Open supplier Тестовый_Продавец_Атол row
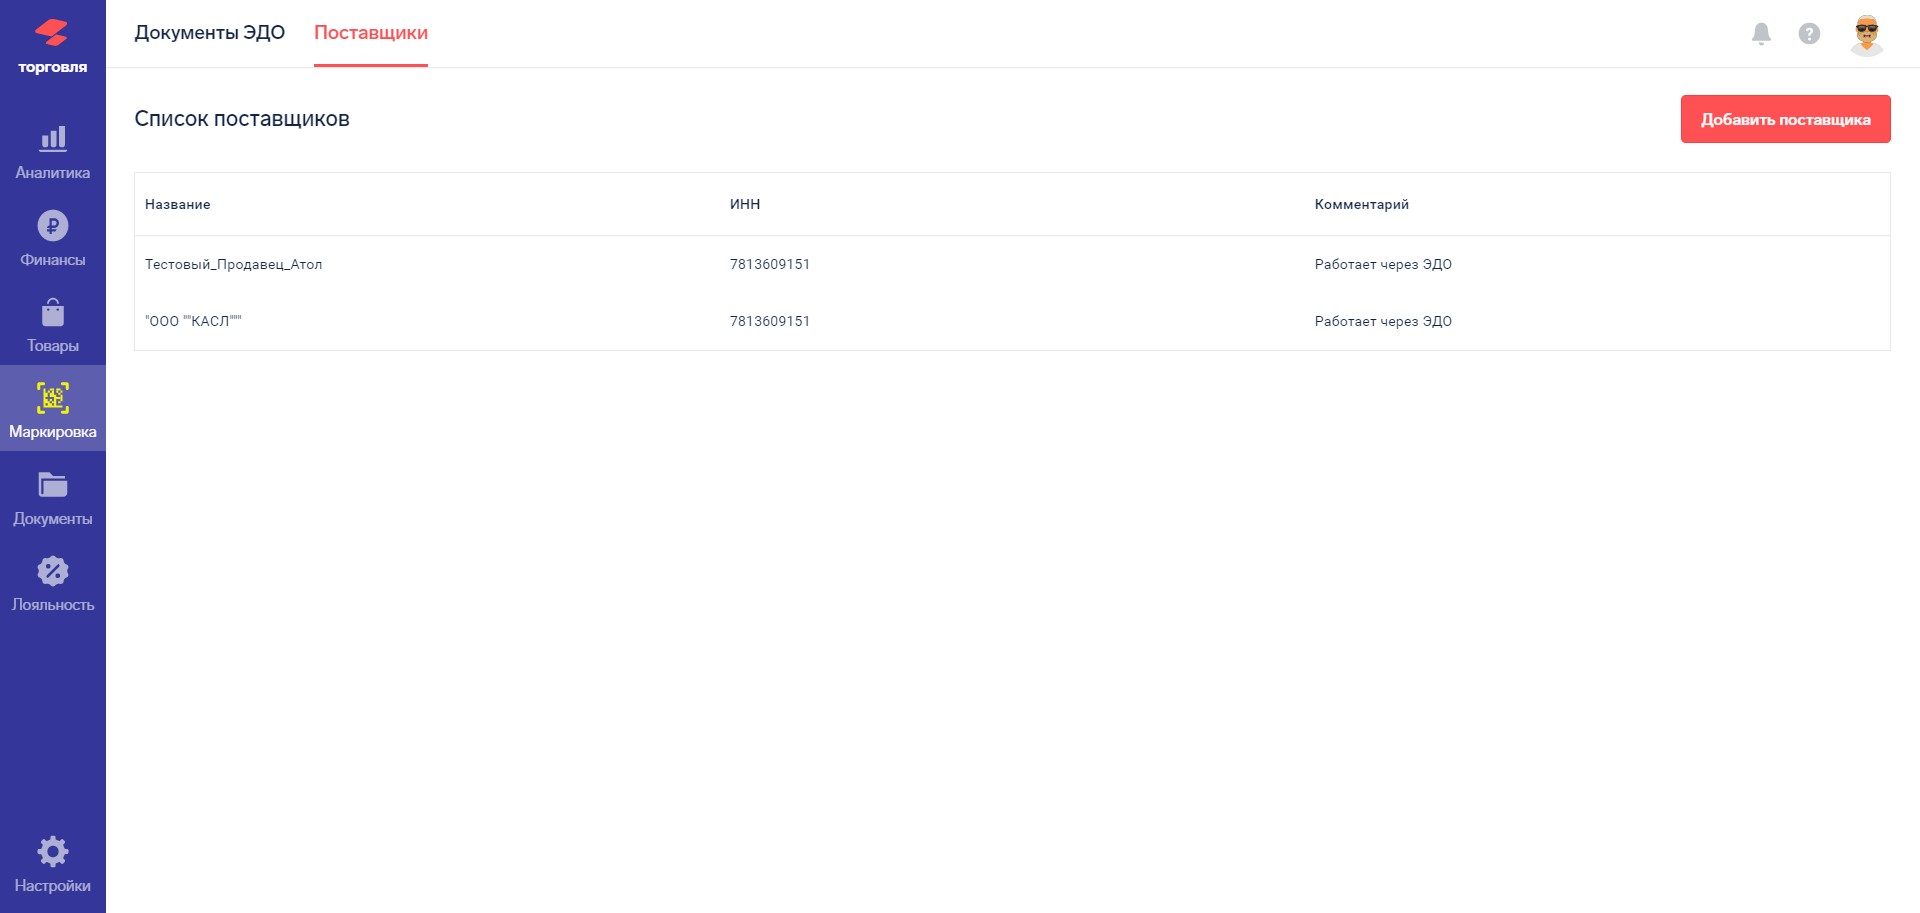This screenshot has height=913, width=1920. [233, 265]
